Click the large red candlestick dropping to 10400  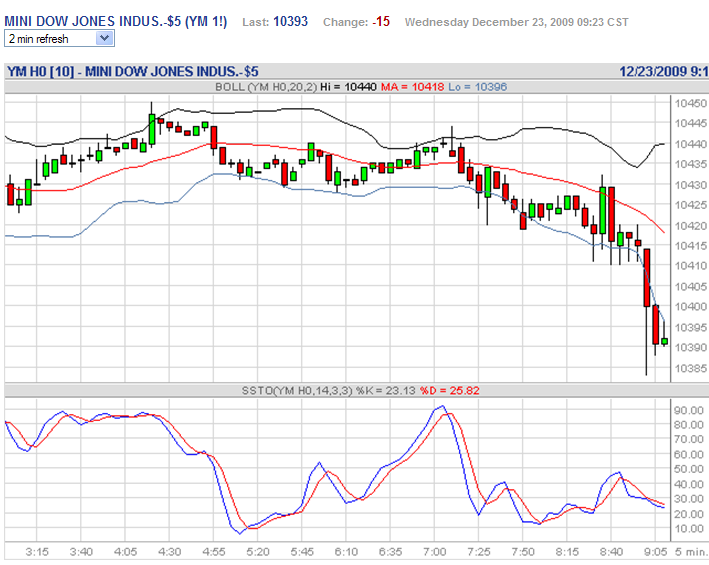647,278
